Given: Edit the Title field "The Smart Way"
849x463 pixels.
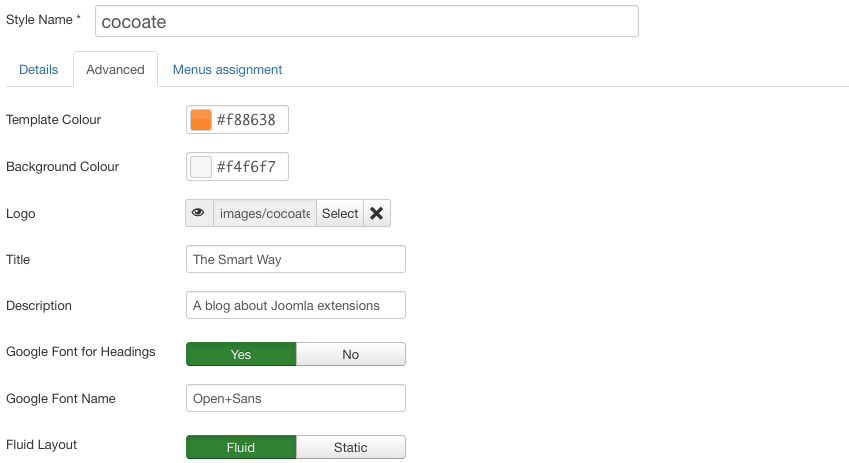Looking at the screenshot, I should click(x=296, y=259).
